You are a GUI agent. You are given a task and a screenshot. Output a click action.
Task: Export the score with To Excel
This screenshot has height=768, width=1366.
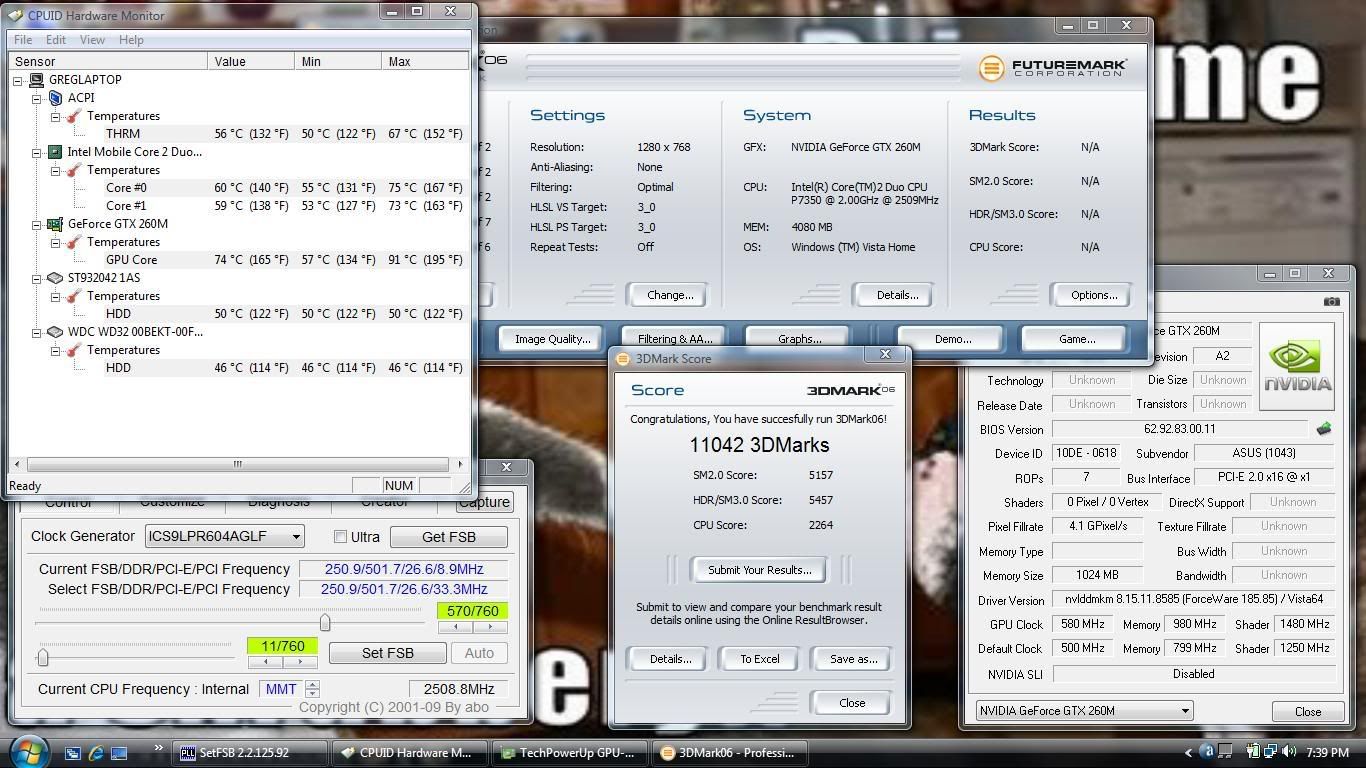[760, 659]
